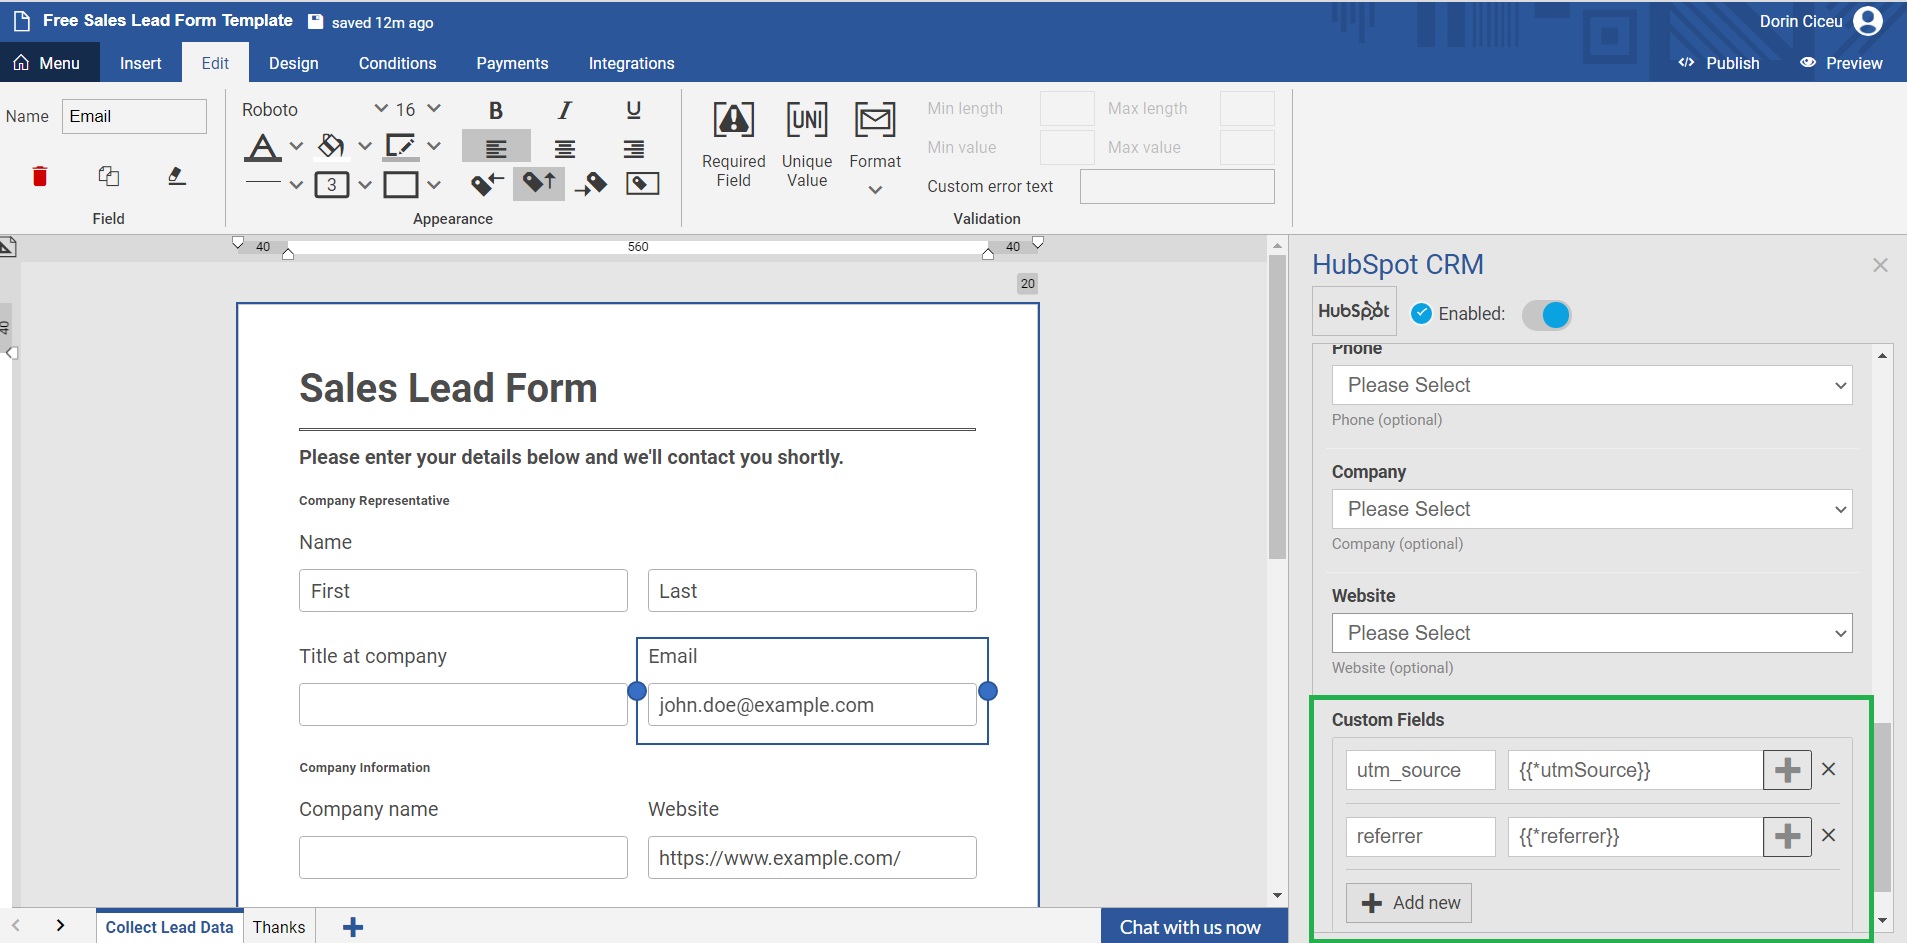Toggle underline formatting
The height and width of the screenshot is (943, 1907).
tap(633, 111)
